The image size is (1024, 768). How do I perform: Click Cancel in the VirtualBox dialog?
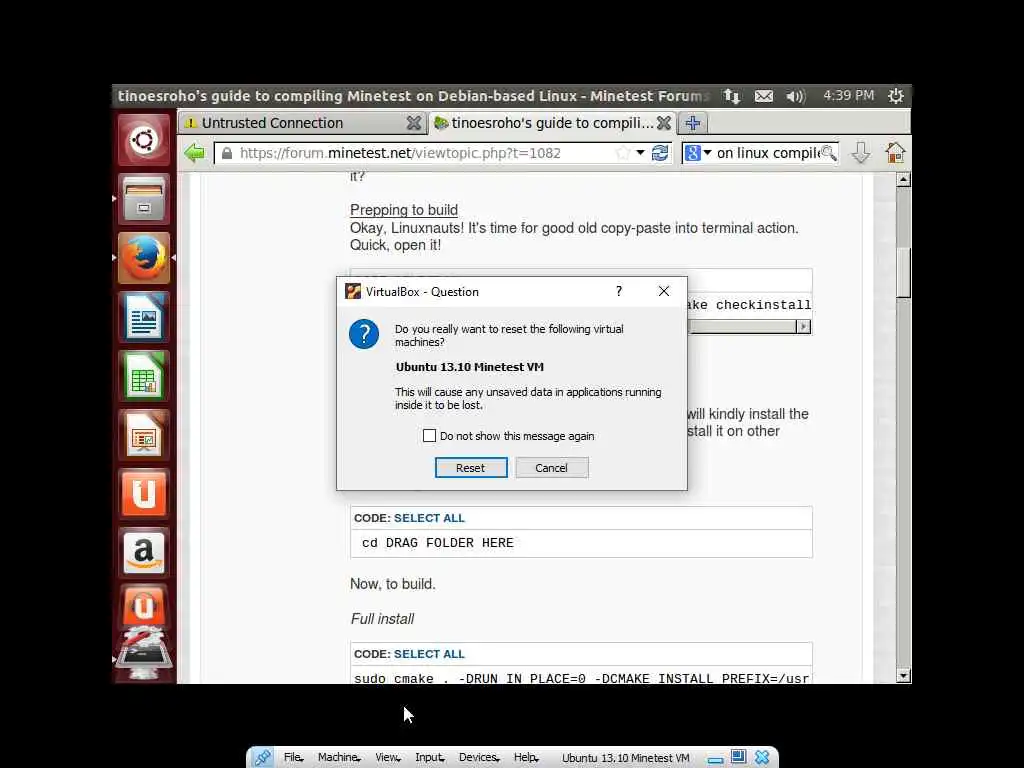tap(552, 468)
